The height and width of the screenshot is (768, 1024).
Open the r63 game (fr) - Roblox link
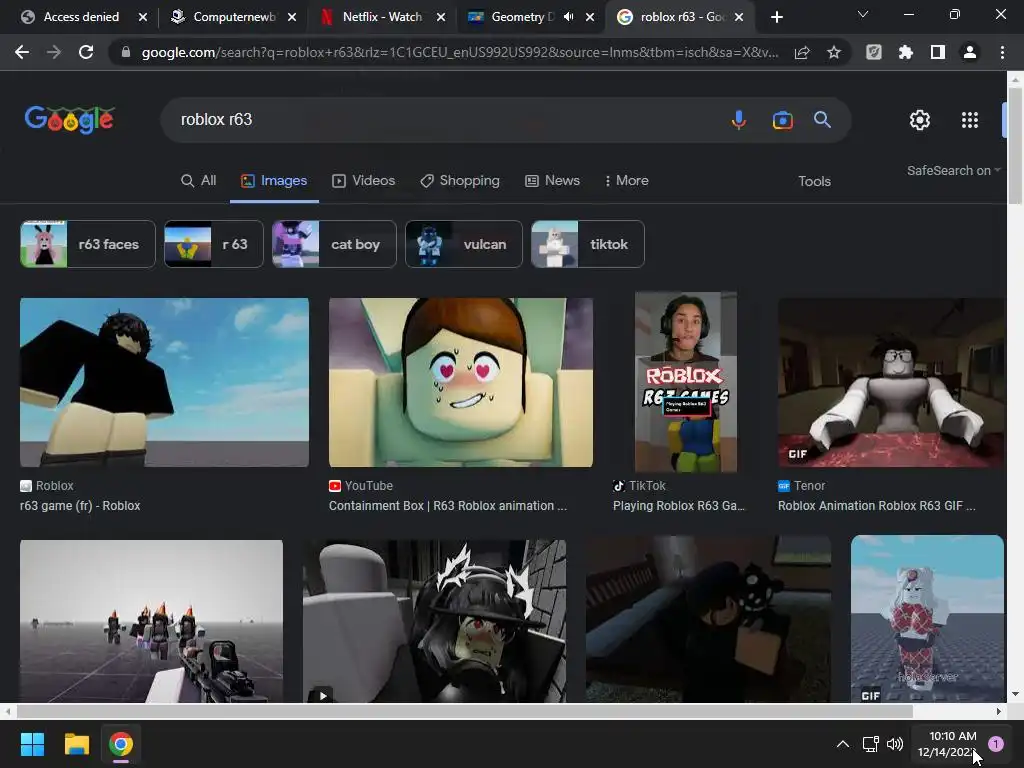coord(80,505)
